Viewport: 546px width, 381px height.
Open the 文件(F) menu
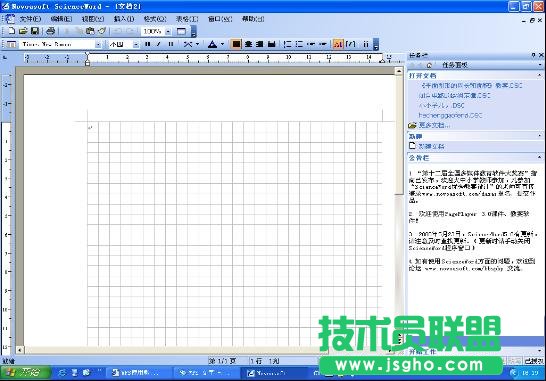click(x=30, y=19)
